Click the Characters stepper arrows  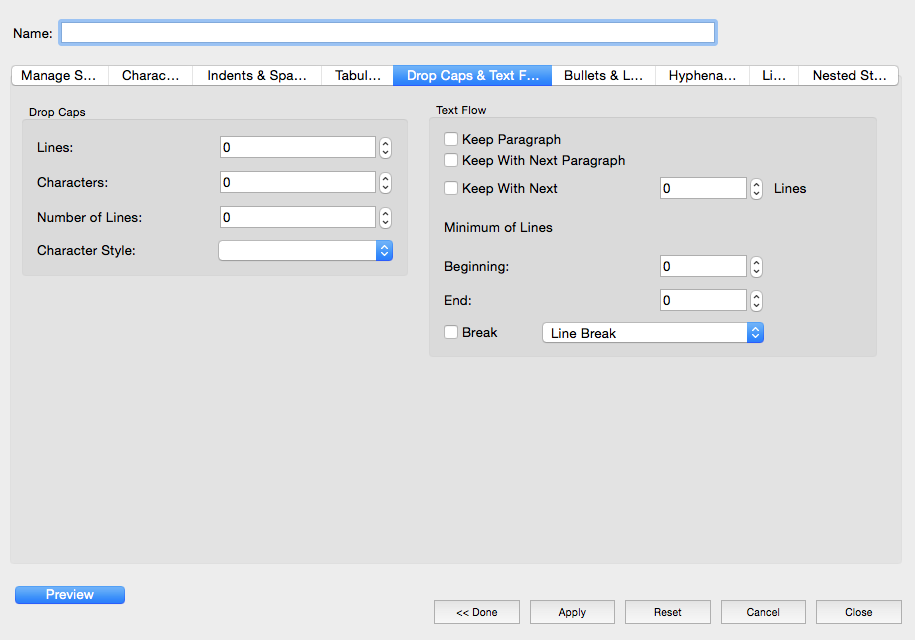[x=385, y=183]
